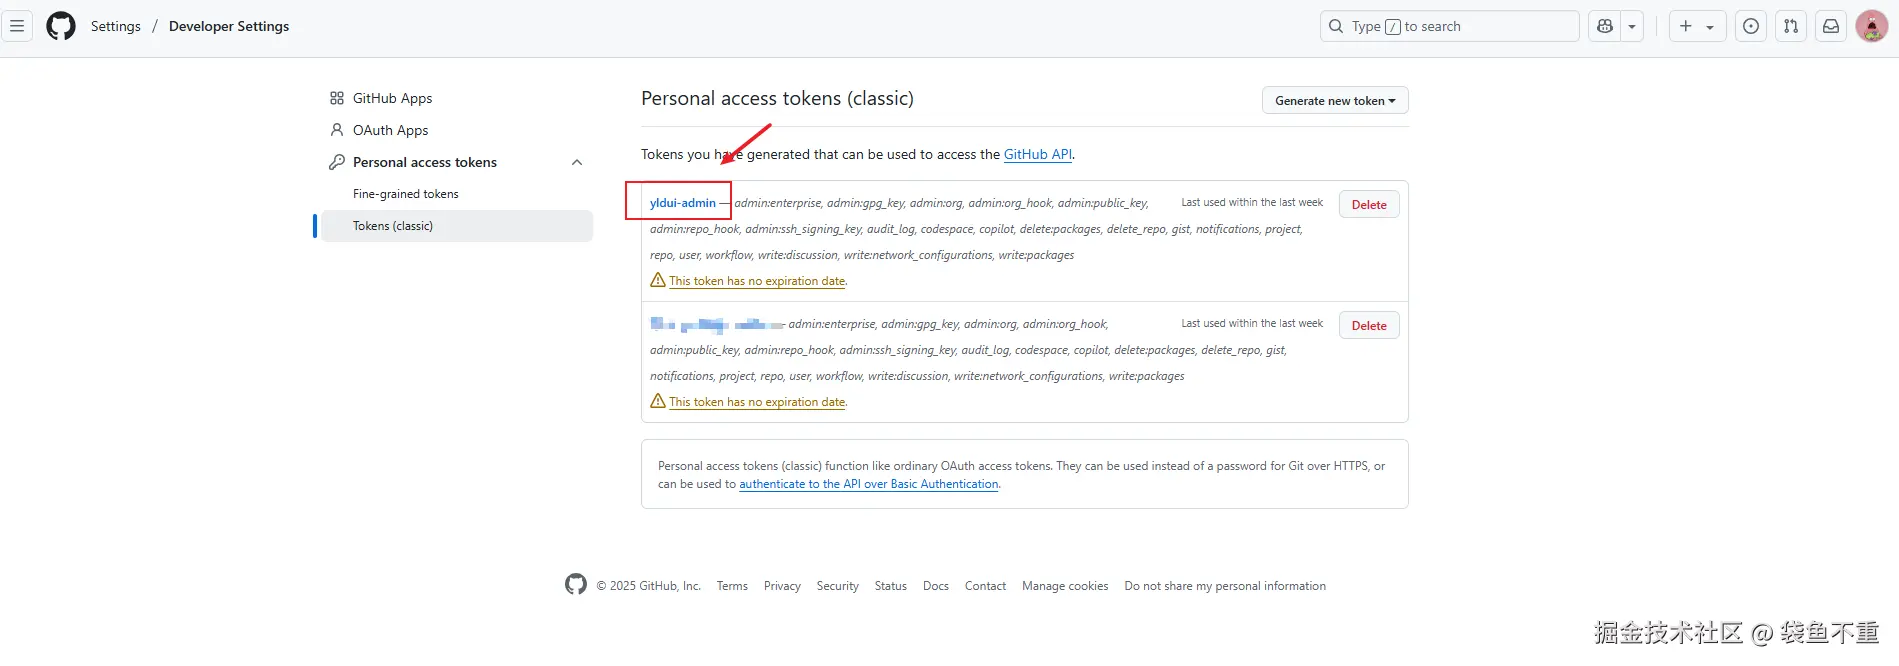The width and height of the screenshot is (1899, 666).
Task: Open the hamburger navigation menu
Action: click(17, 26)
